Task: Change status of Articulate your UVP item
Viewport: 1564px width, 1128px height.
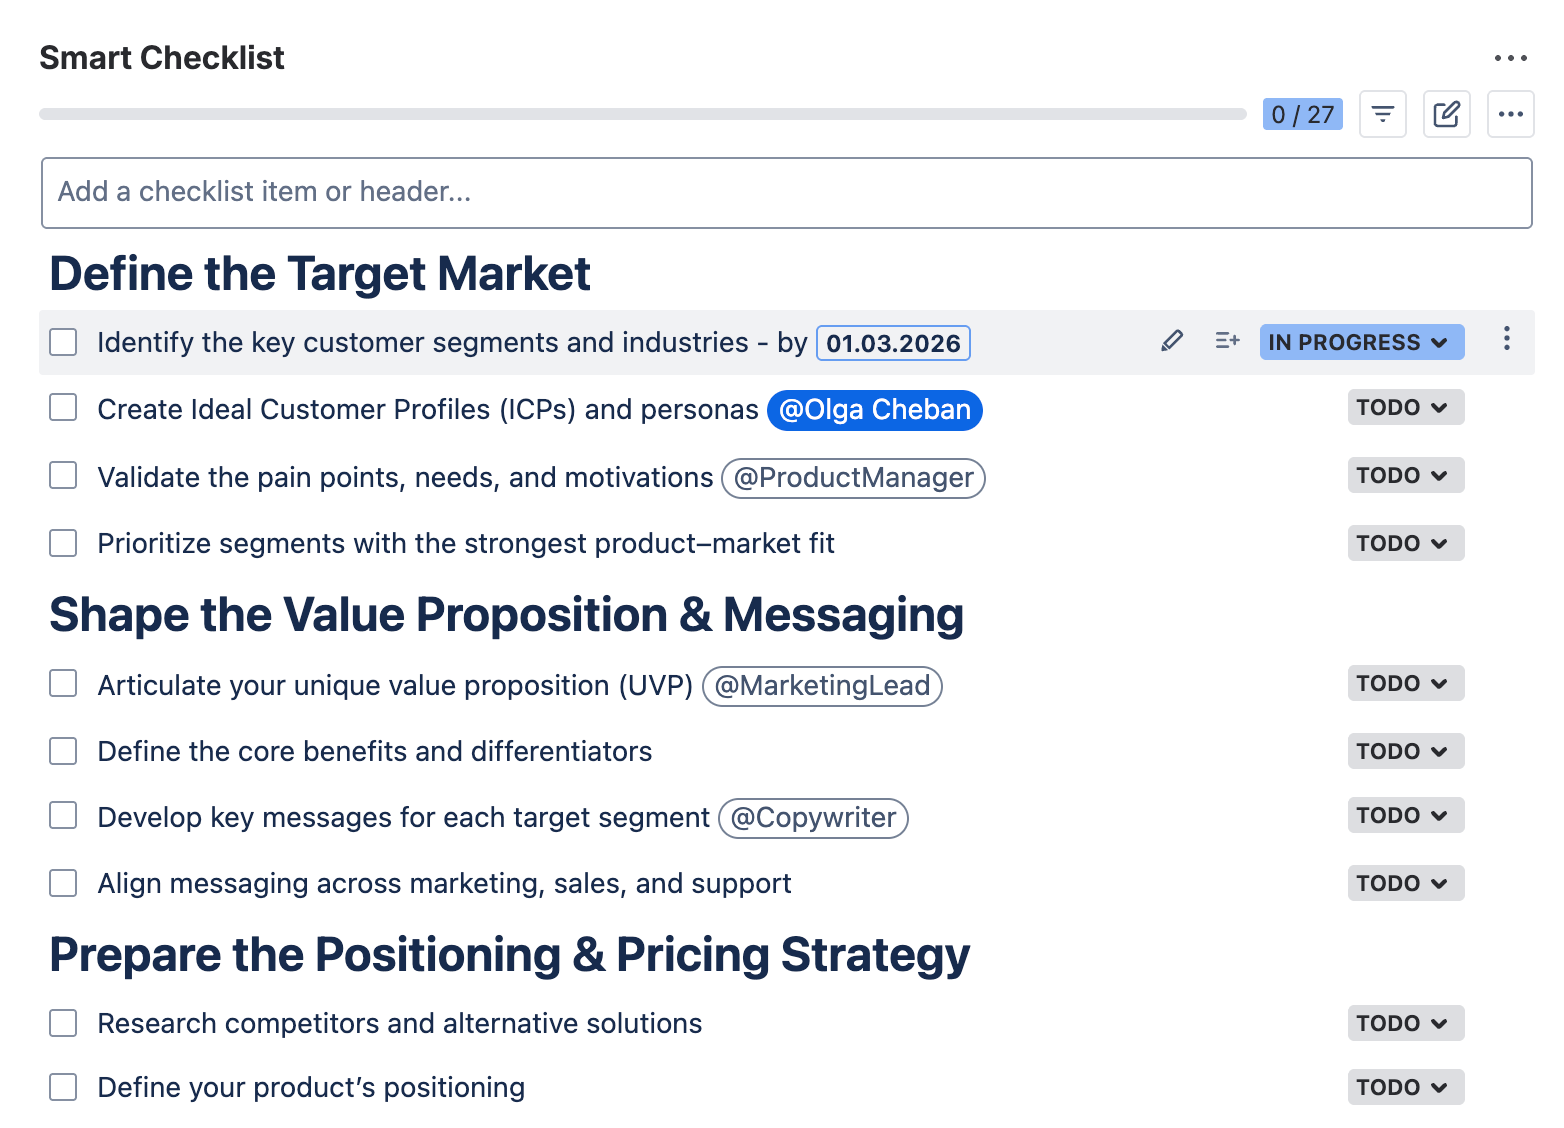Action: tap(1405, 683)
